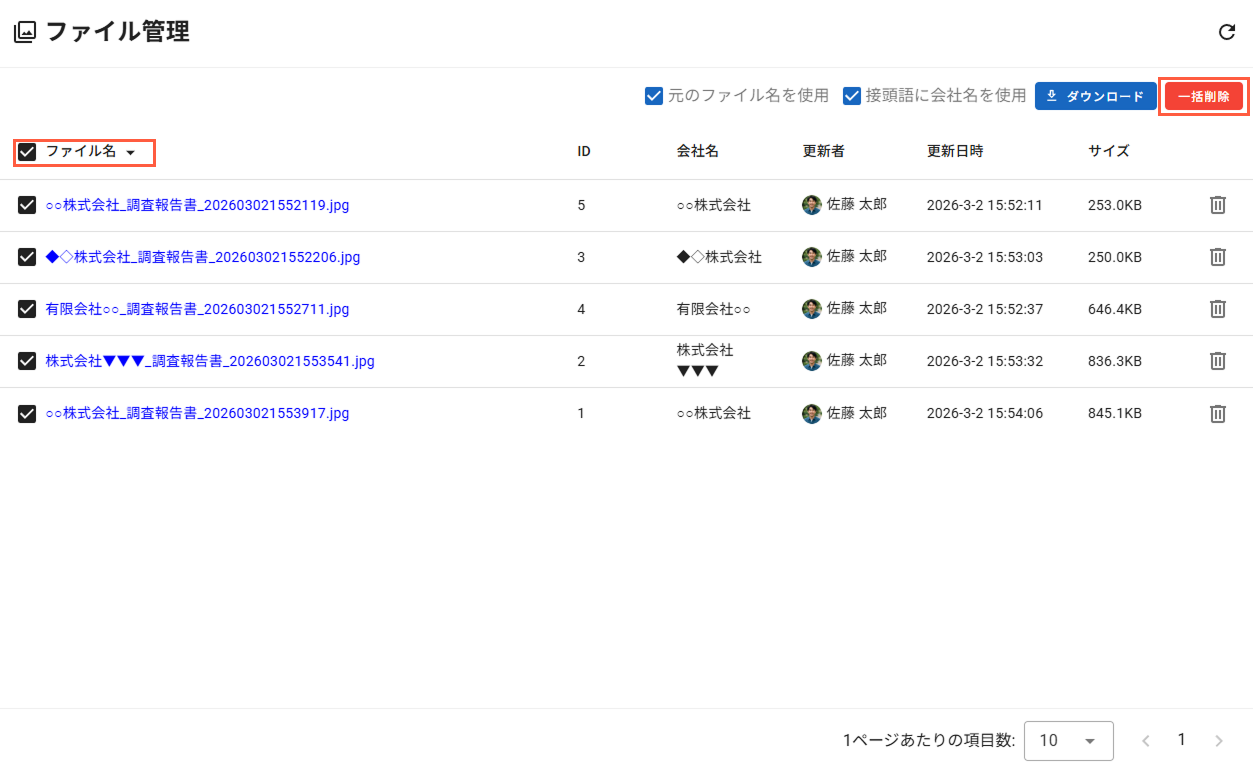Image resolution: width=1253 pixels, height=762 pixels.
Task: Click the ファイル名 sort arrow
Action: coord(130,153)
